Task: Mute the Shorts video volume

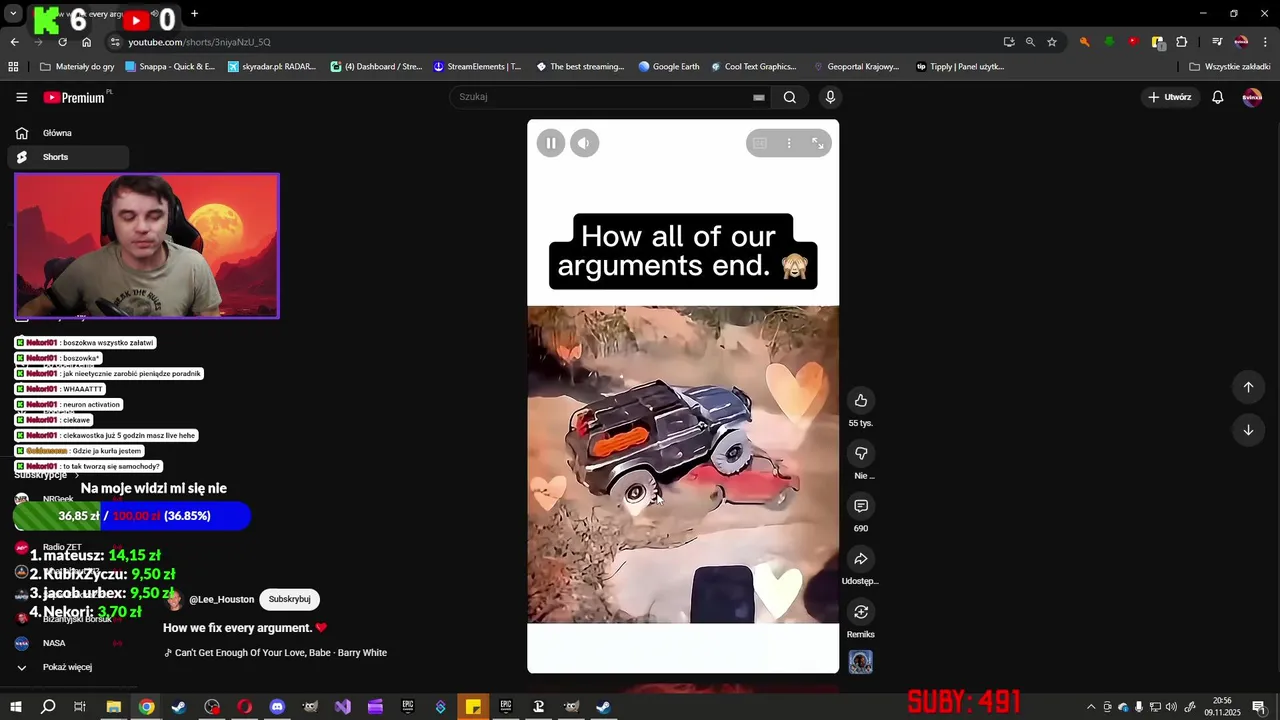Action: [x=584, y=143]
